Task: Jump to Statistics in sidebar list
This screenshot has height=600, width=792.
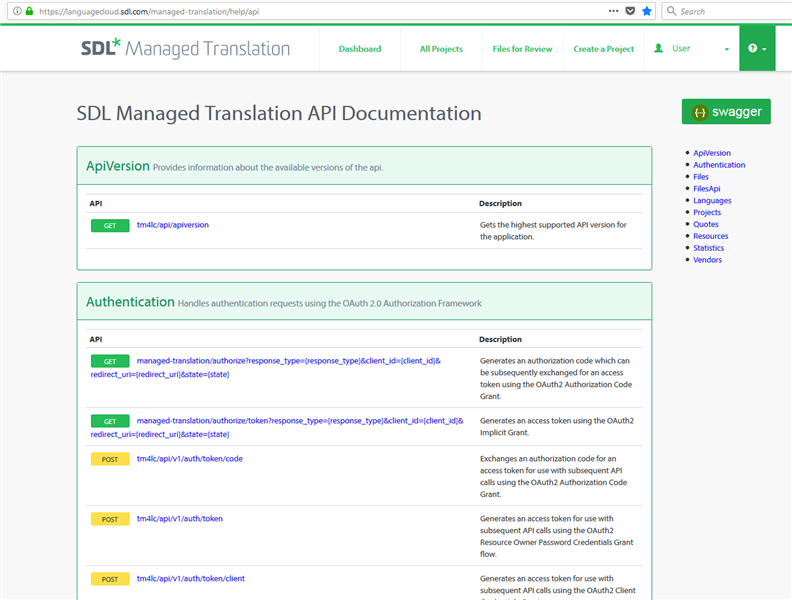Action: 708,248
